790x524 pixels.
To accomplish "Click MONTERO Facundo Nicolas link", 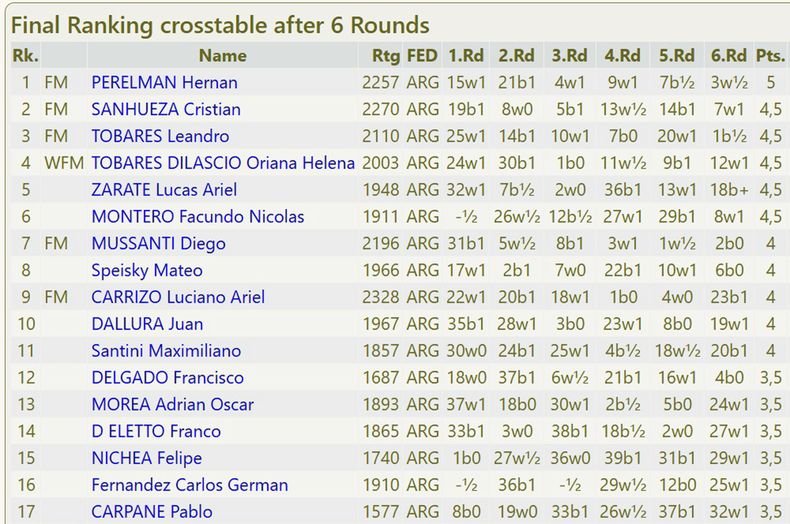I will [x=197, y=217].
